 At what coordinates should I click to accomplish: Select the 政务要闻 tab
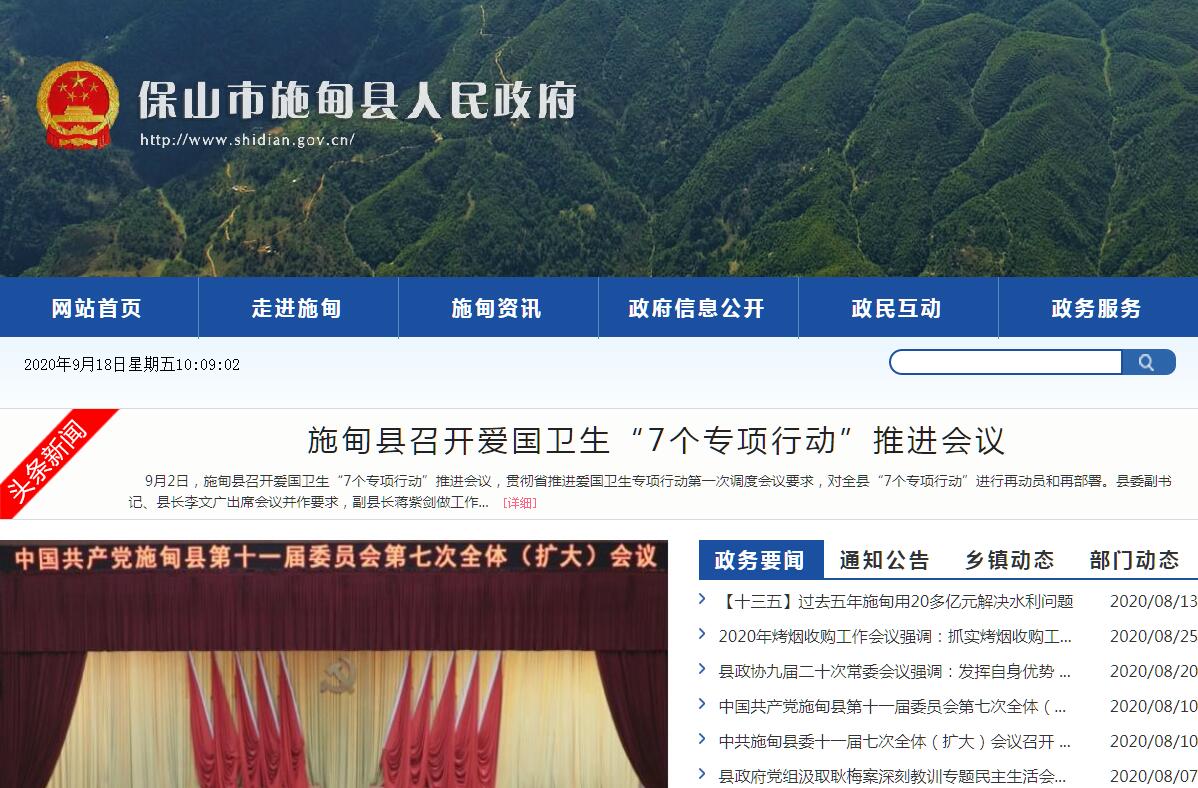tap(761, 560)
